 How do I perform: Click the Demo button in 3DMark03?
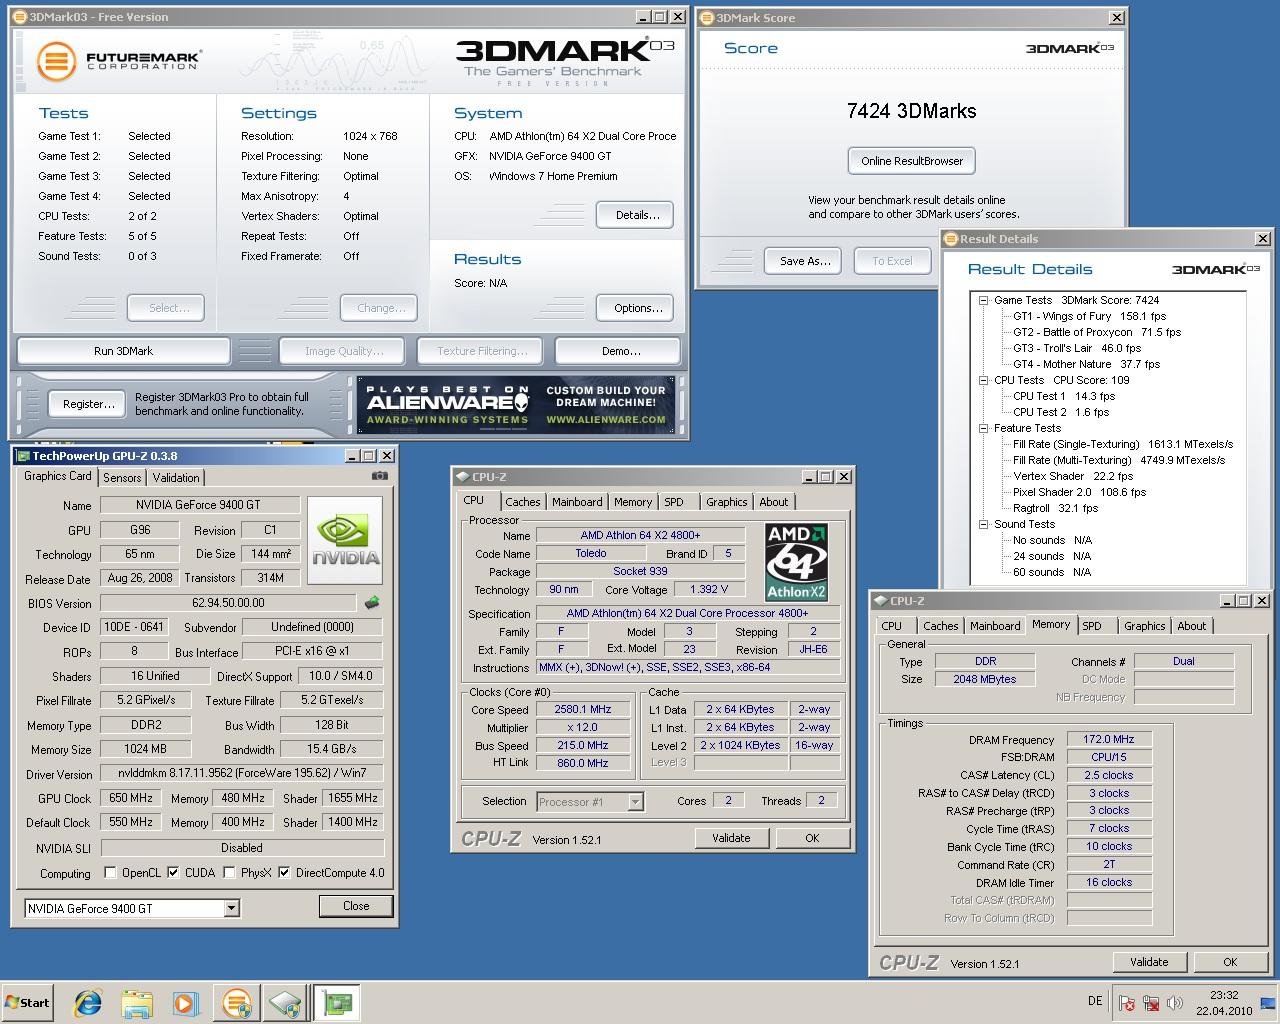point(620,351)
